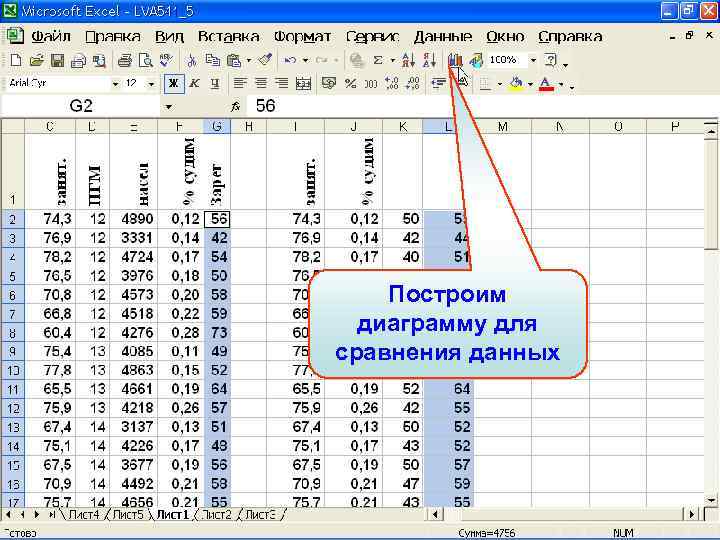Select column M header
Screen dimensions: 720x540
point(503,126)
